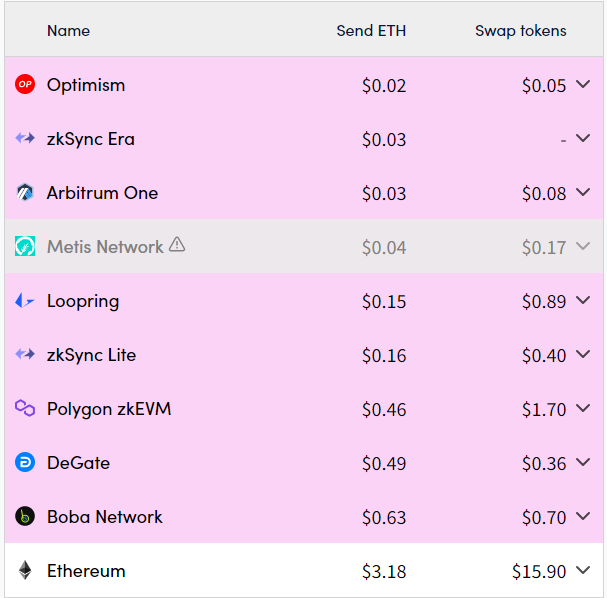The height and width of the screenshot is (598, 607).
Task: Sort by Swap tokens column header
Action: [521, 31]
